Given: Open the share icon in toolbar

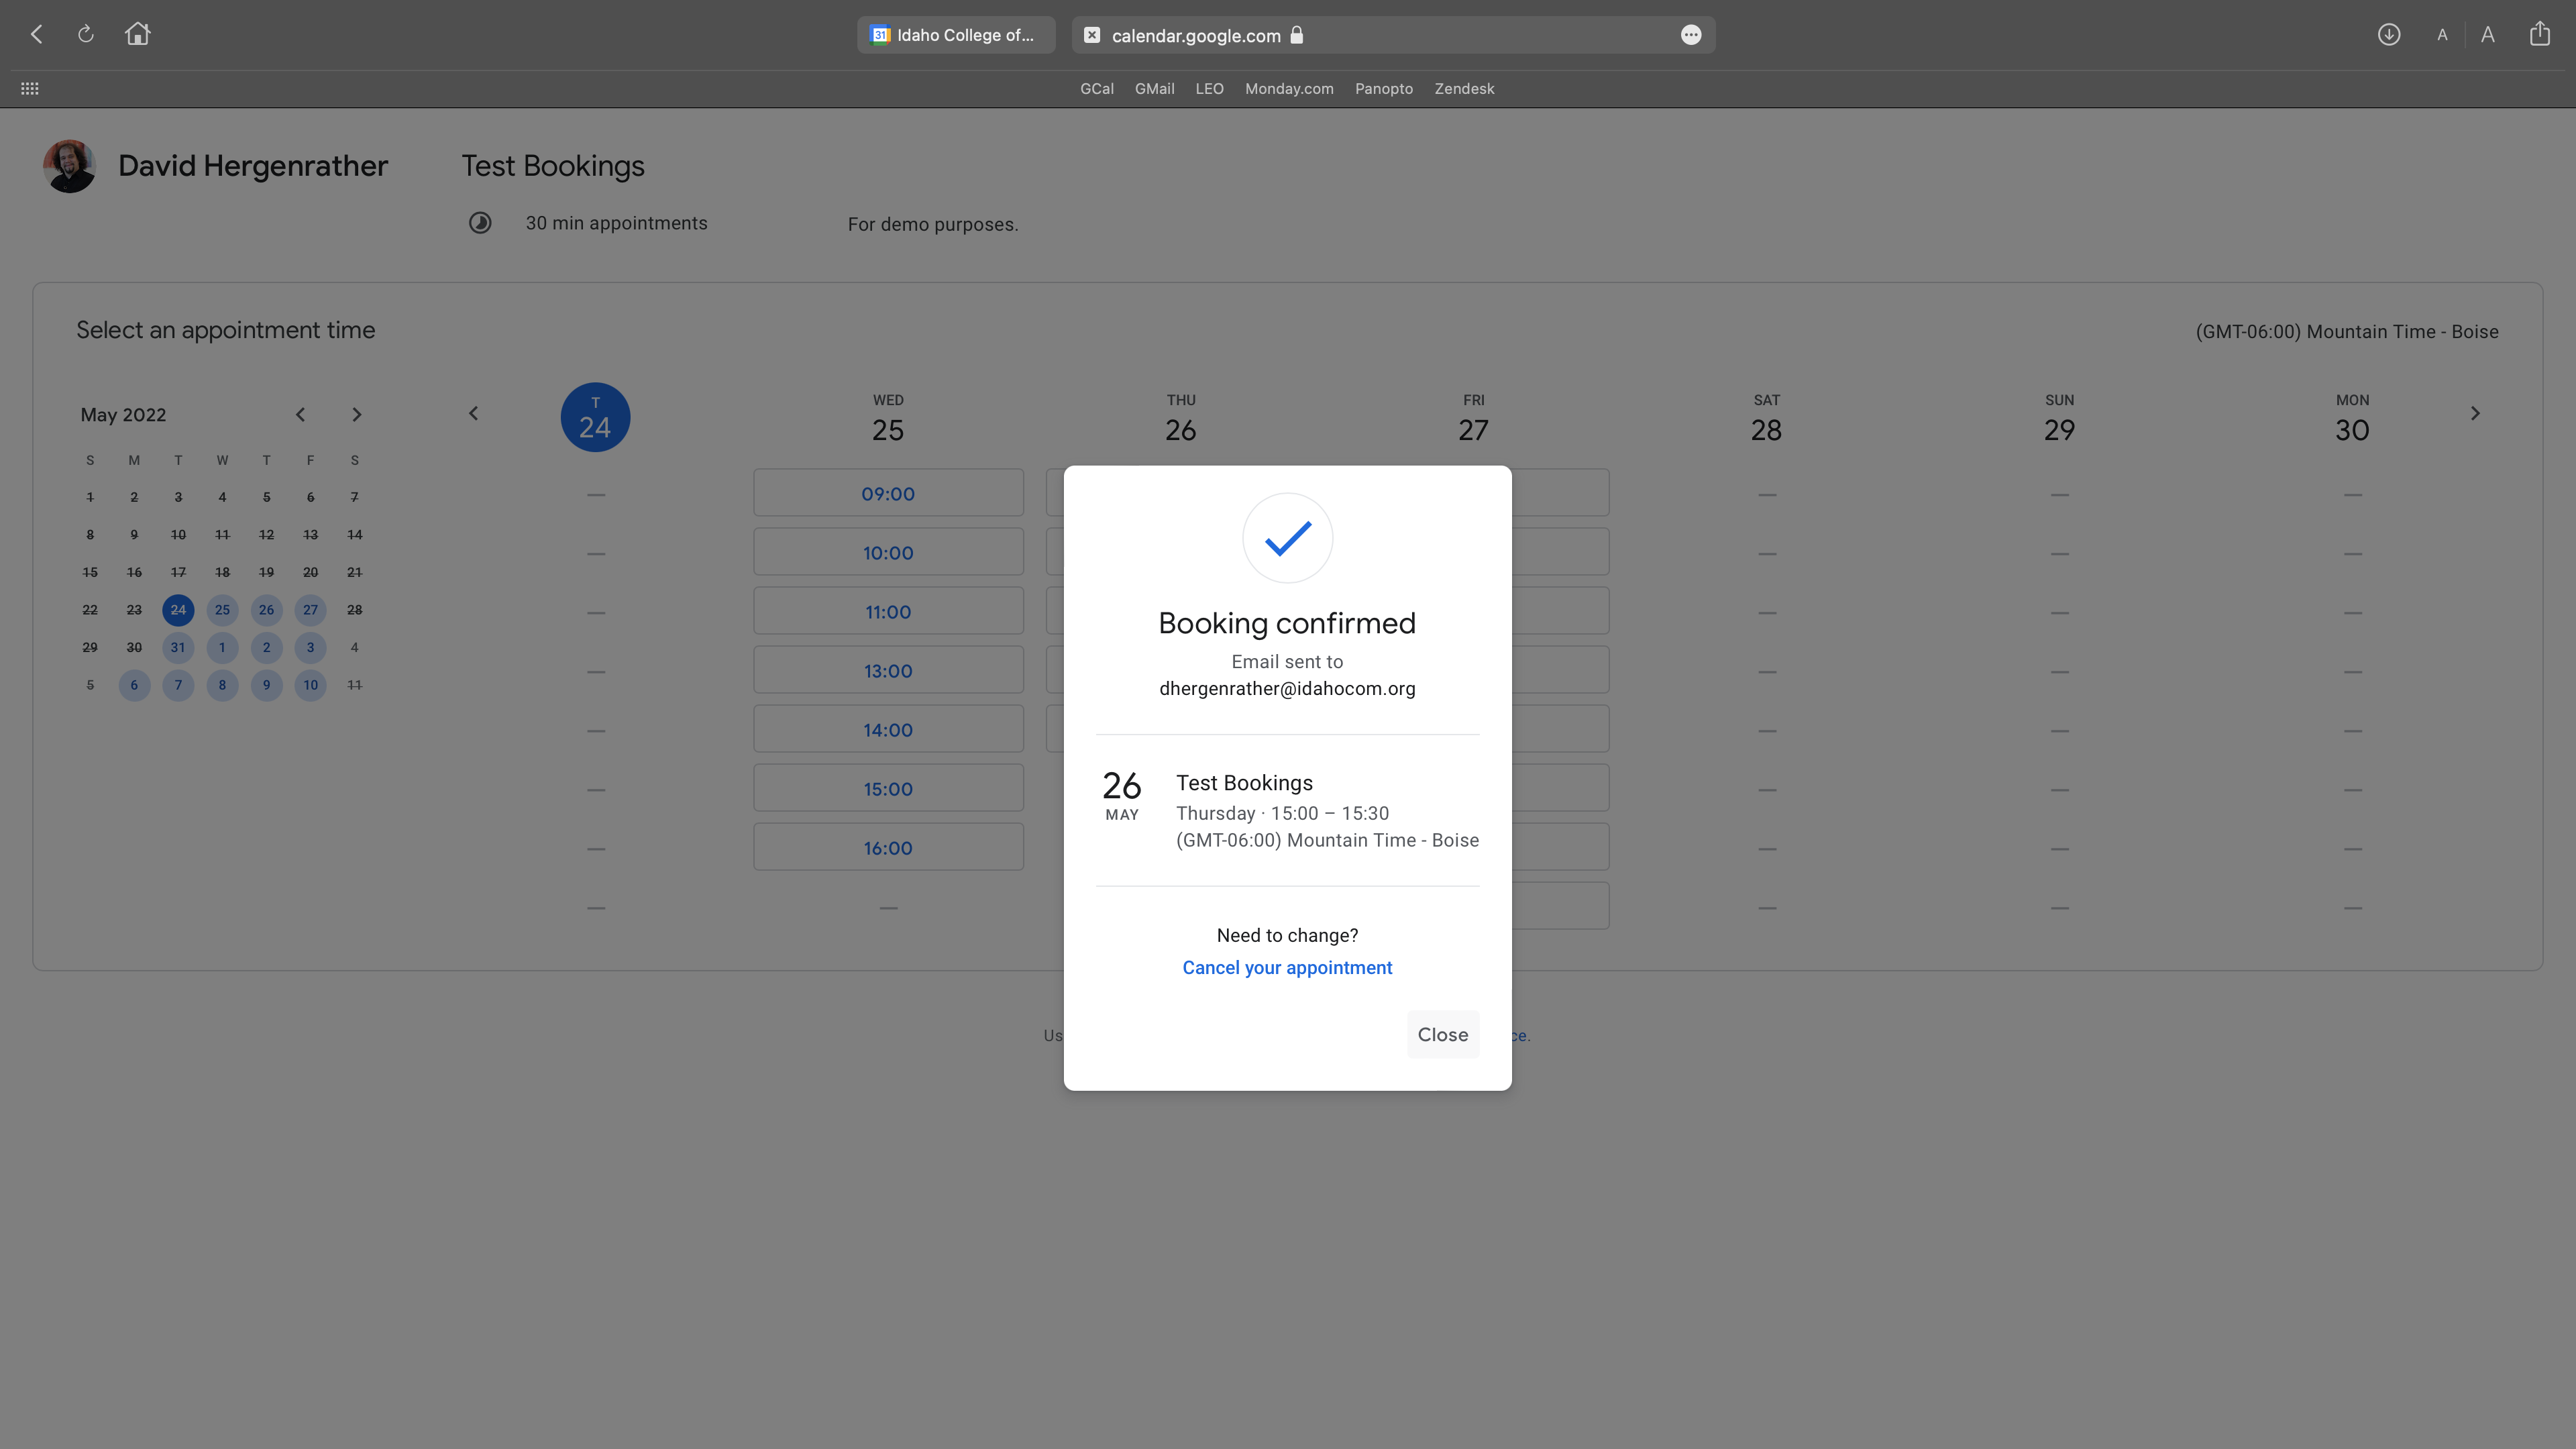Looking at the screenshot, I should (x=2540, y=34).
